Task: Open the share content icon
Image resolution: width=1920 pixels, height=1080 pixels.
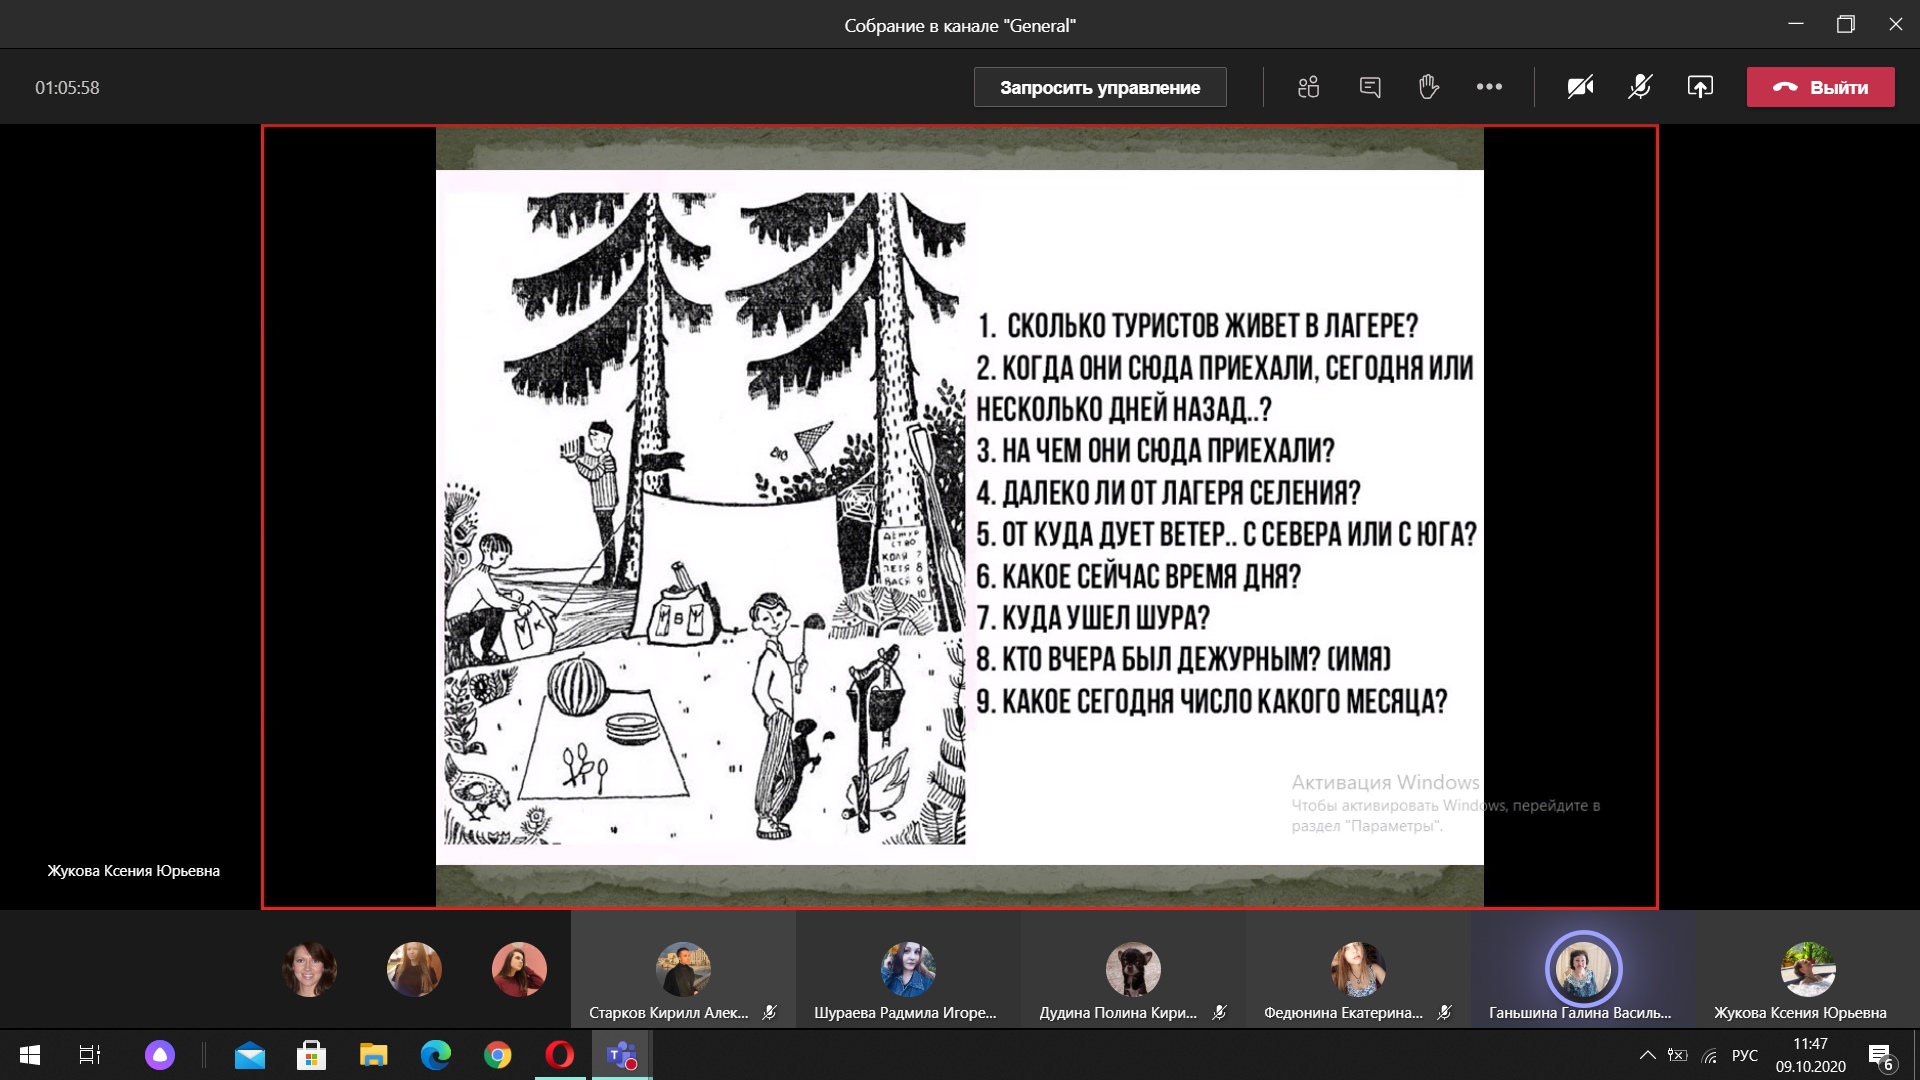Action: pos(1700,87)
